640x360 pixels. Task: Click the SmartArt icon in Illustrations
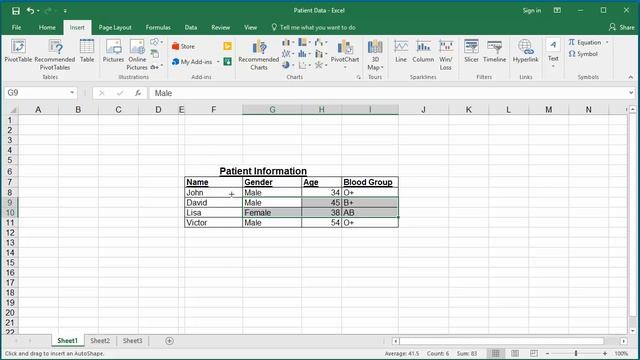(155, 54)
